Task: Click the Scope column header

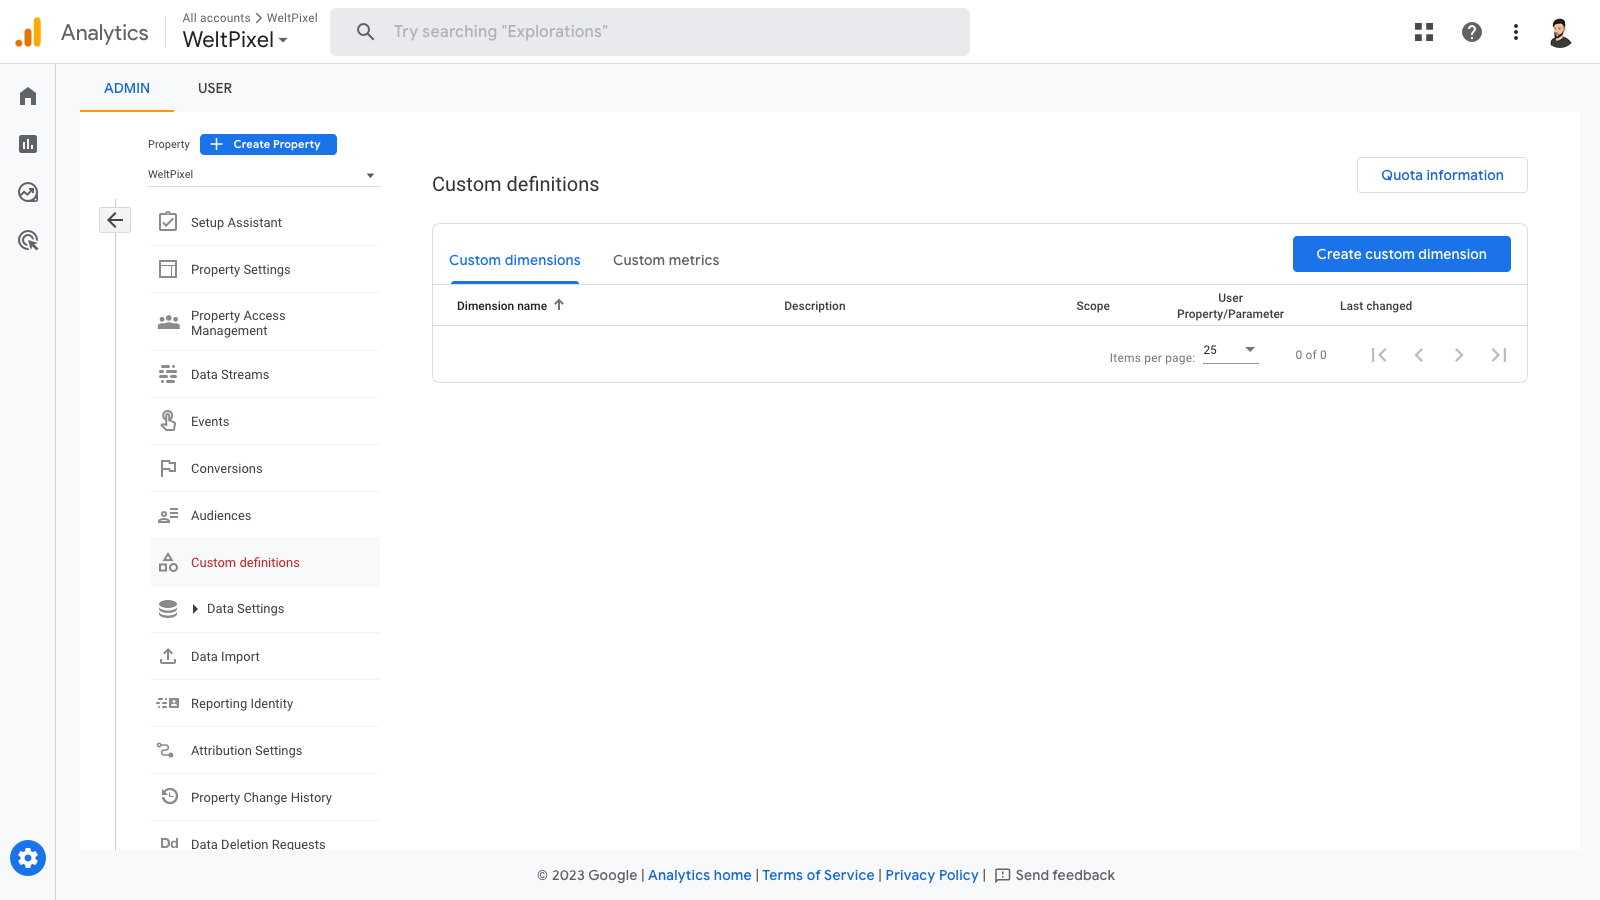Action: click(x=1093, y=306)
